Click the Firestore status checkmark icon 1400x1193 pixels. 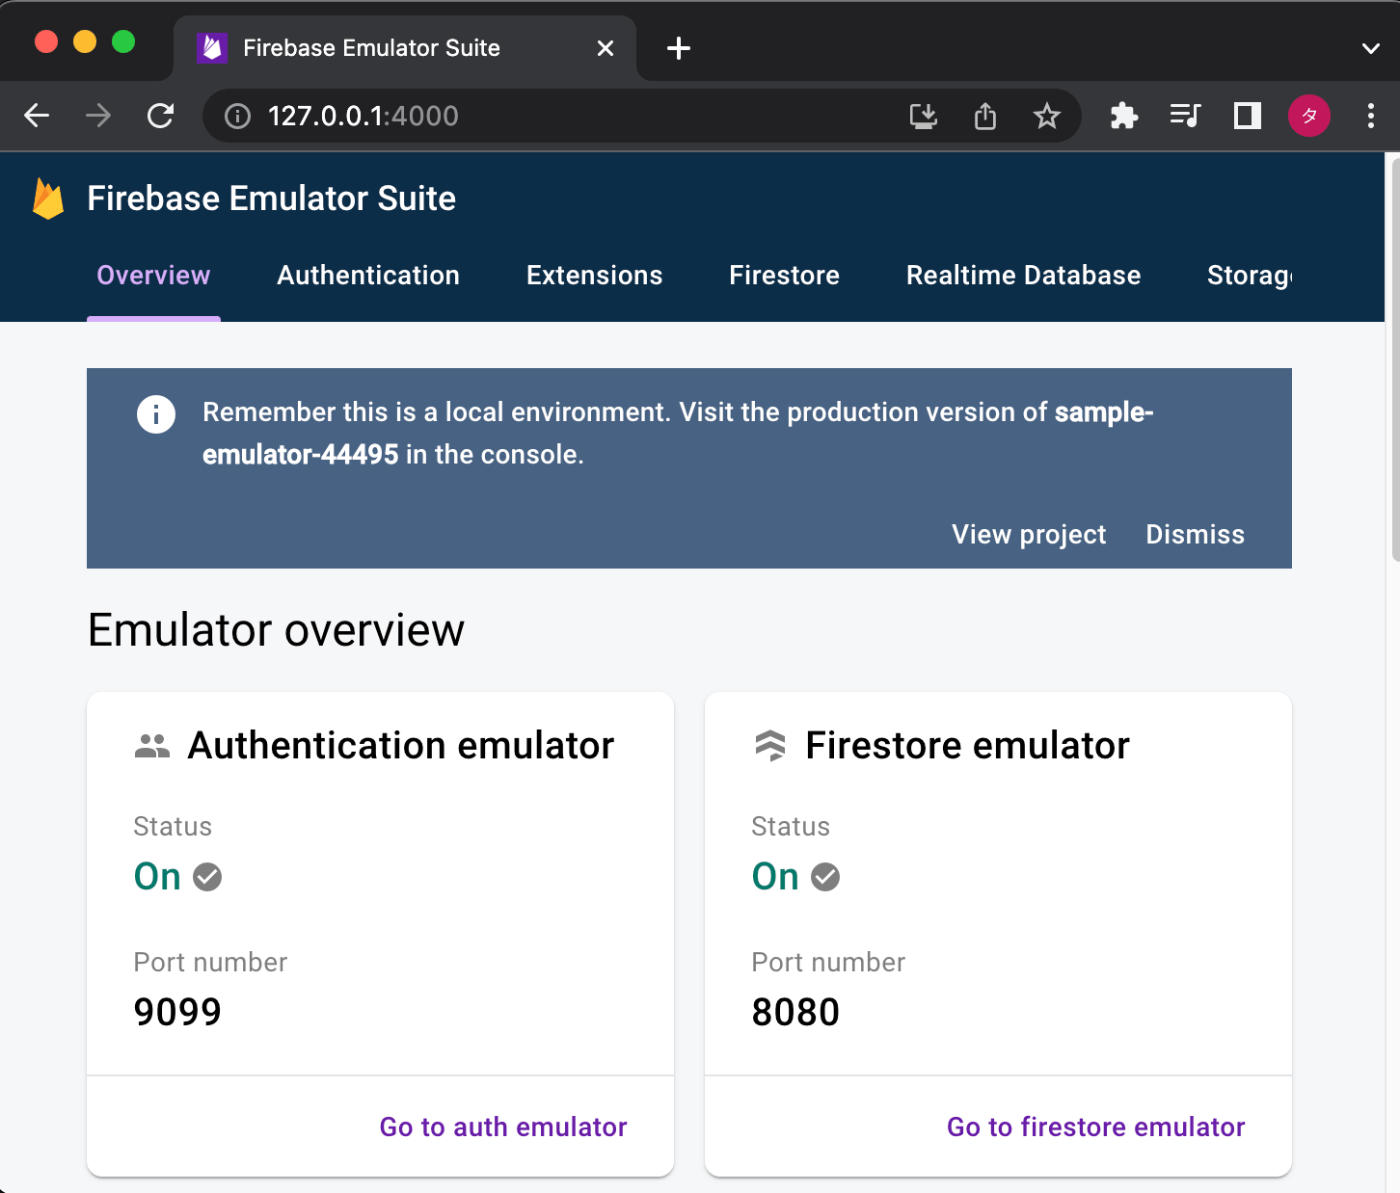[x=825, y=877]
